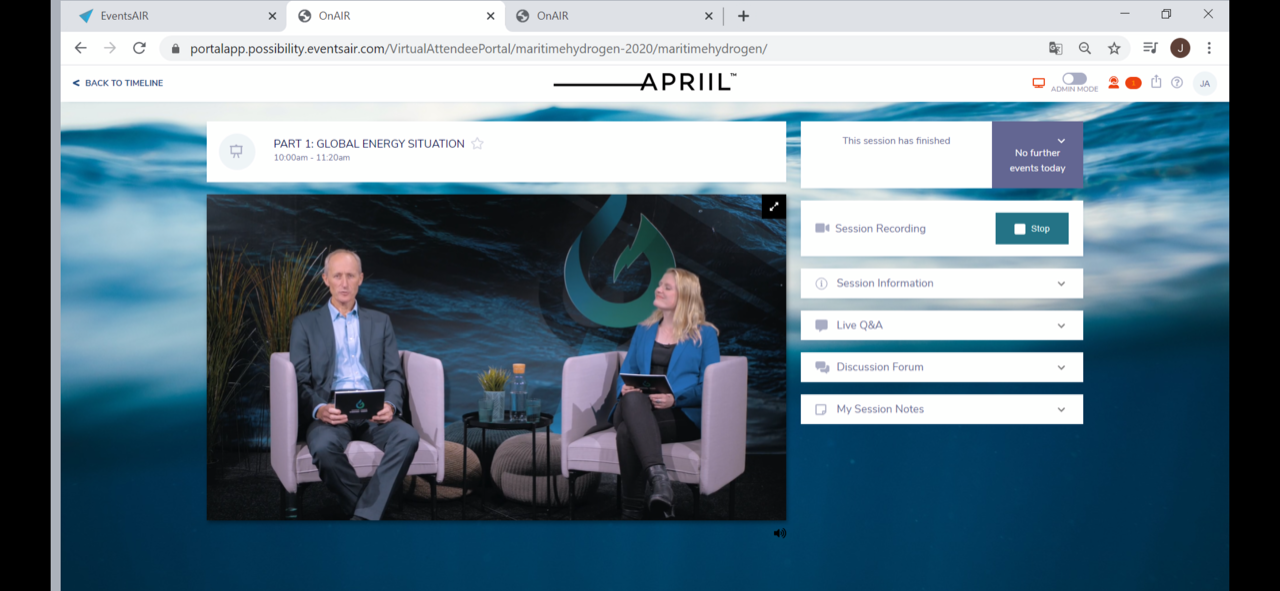Screen dimensions: 1280x591
Task: Stop the session recording
Action: (1031, 229)
